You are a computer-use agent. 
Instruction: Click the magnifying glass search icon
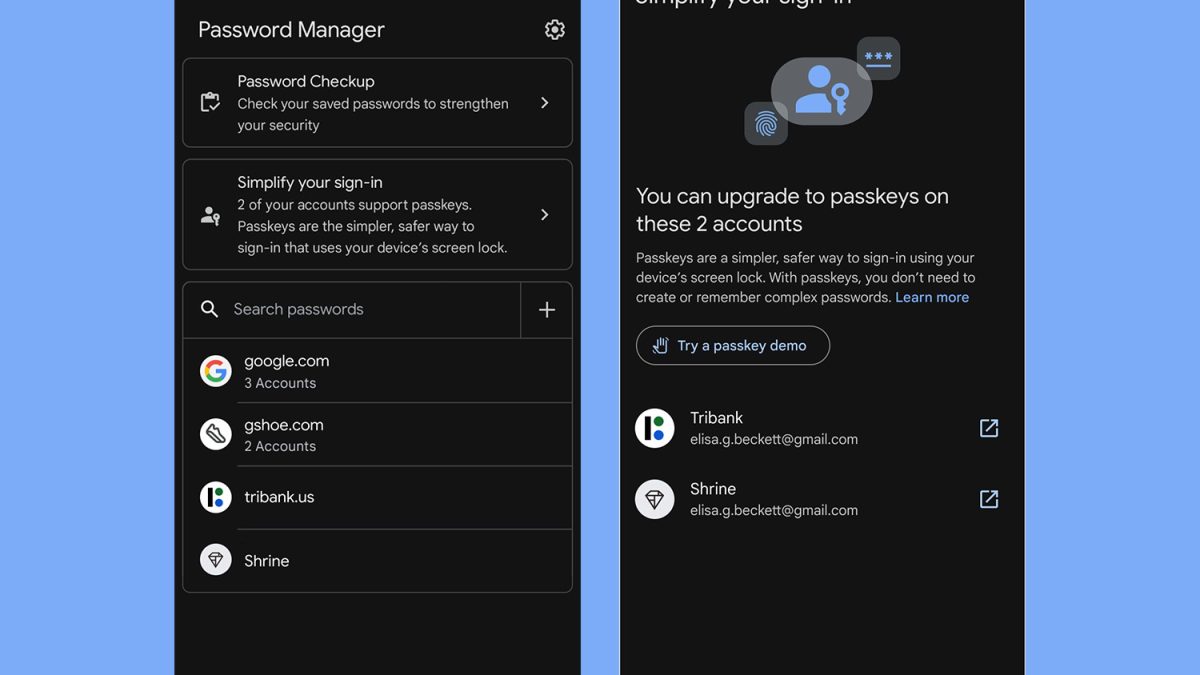tap(209, 310)
